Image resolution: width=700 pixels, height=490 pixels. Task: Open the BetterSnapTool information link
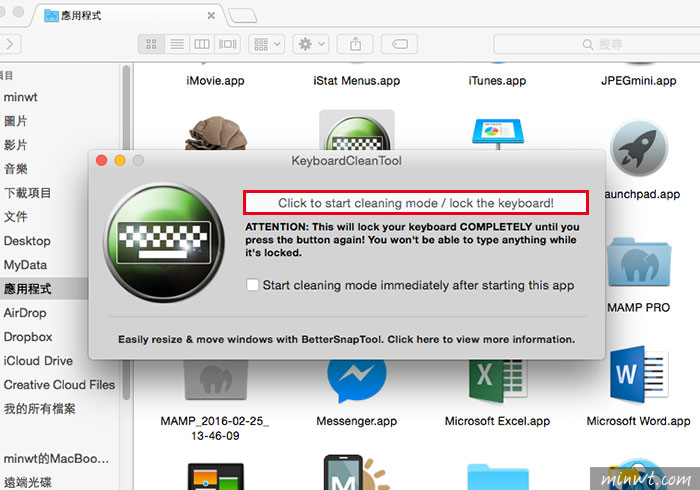pyautogui.click(x=346, y=339)
